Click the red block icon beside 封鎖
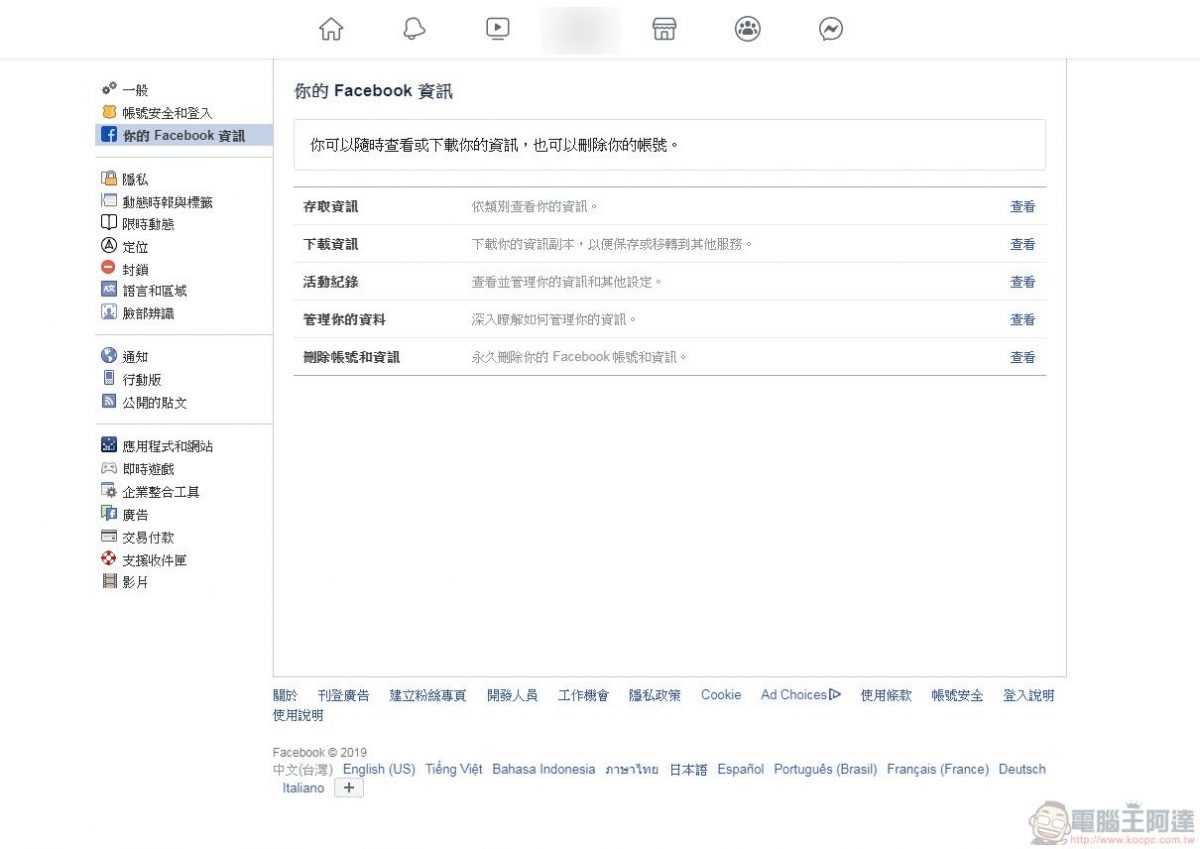 click(109, 268)
